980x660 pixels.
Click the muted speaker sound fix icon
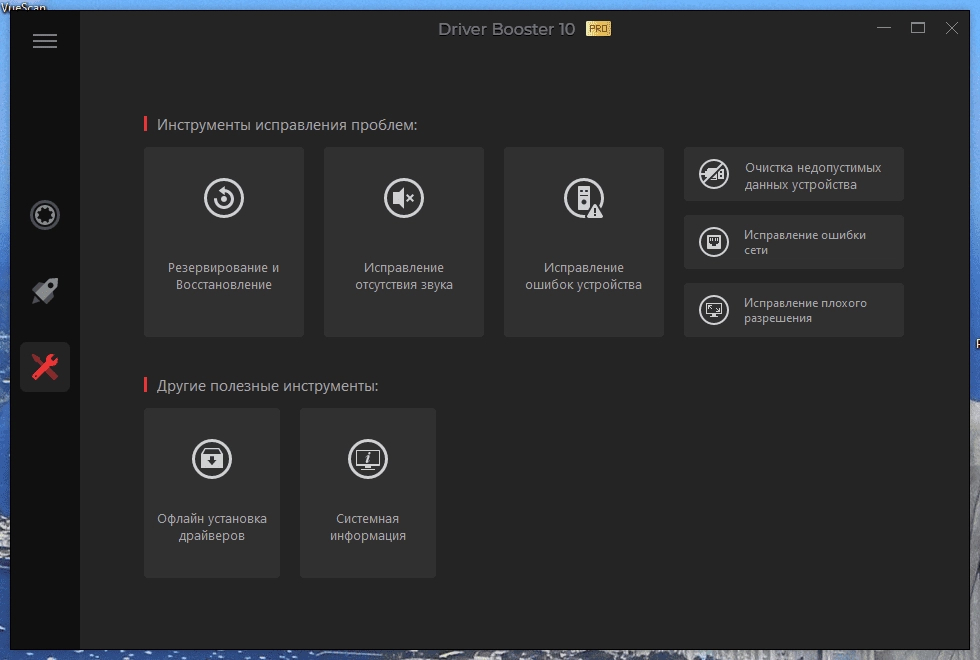[x=404, y=198]
